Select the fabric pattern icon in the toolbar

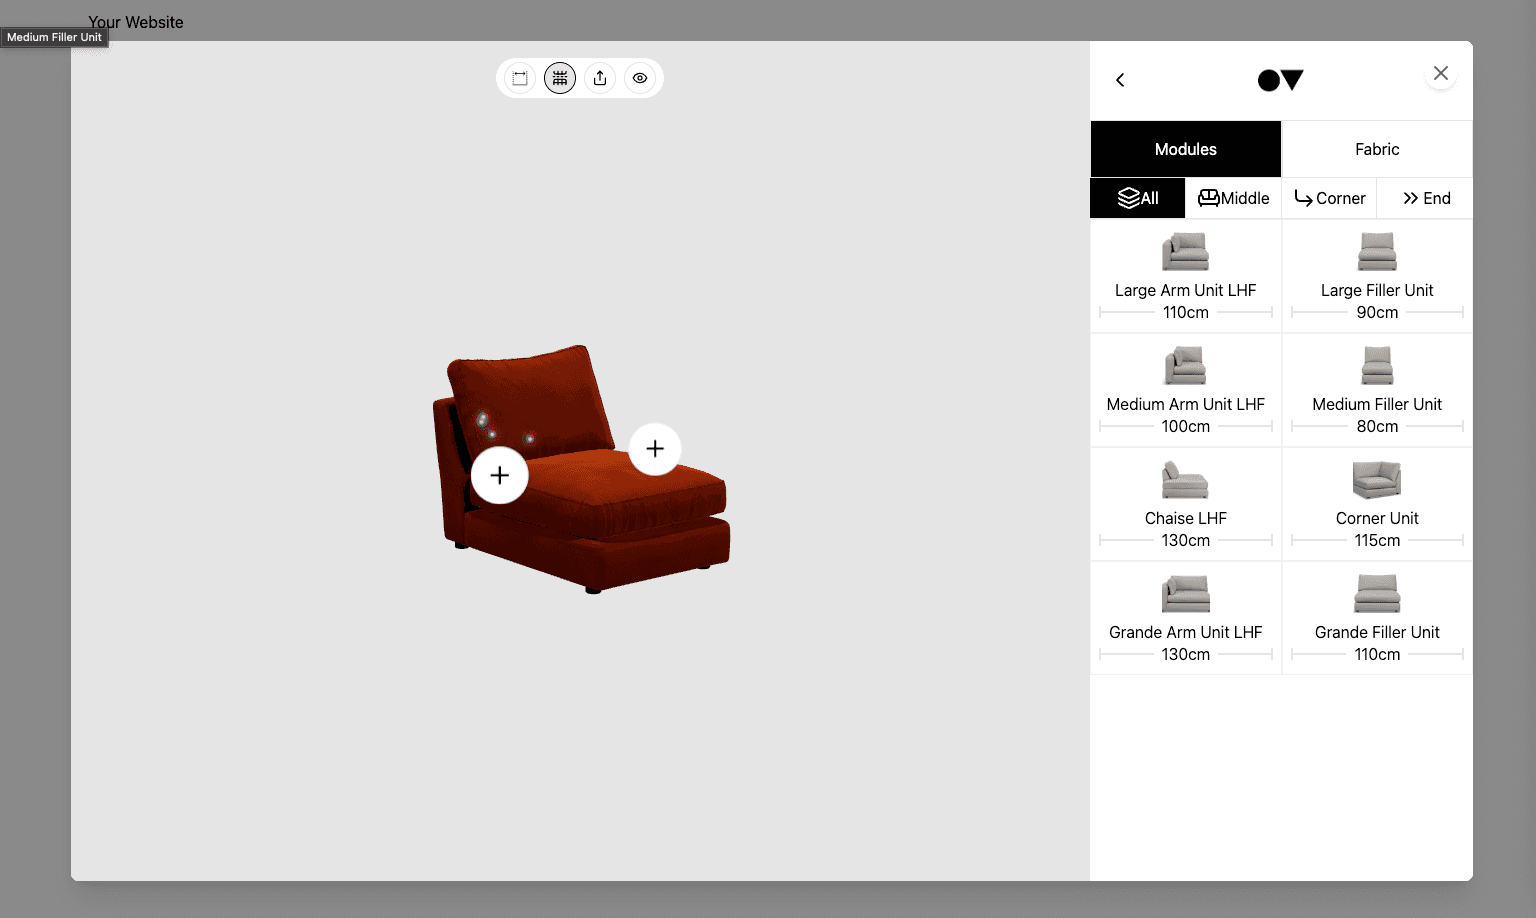pos(560,77)
